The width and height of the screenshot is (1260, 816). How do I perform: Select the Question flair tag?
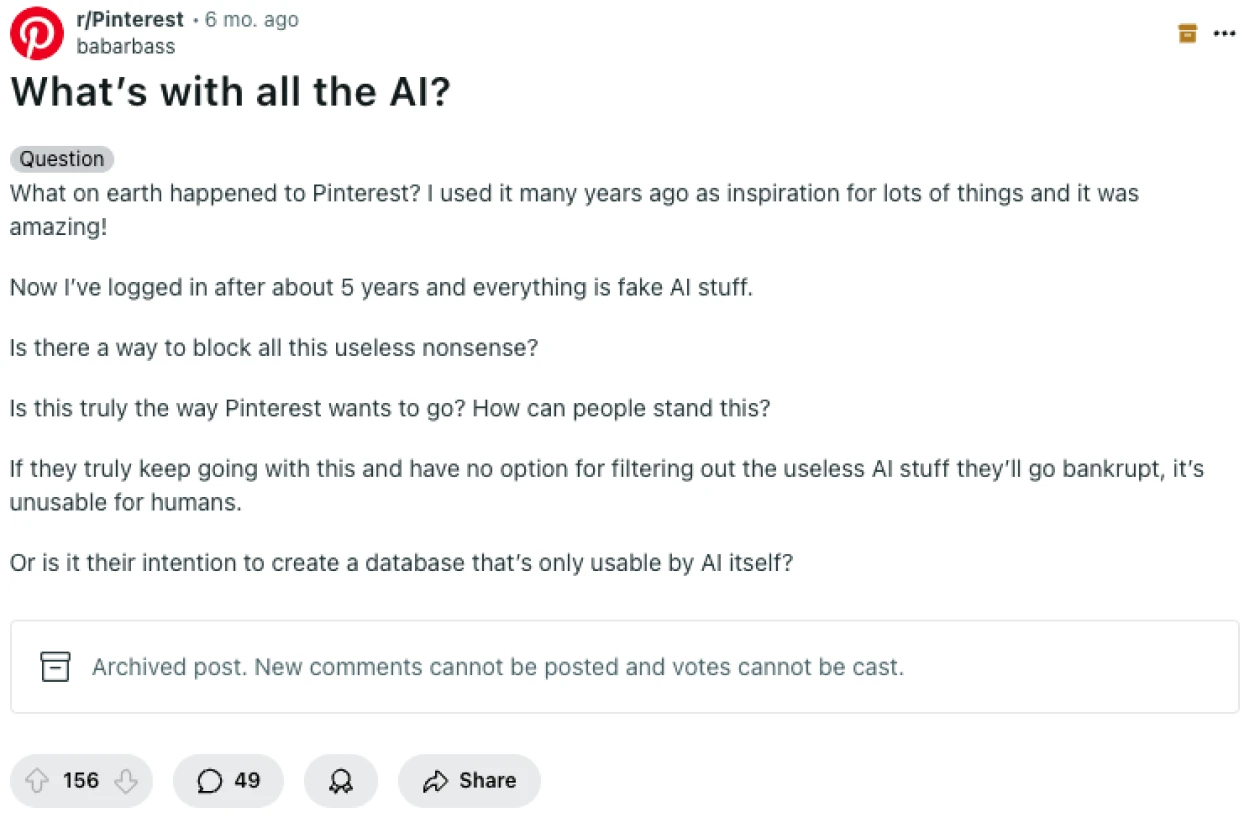62,159
